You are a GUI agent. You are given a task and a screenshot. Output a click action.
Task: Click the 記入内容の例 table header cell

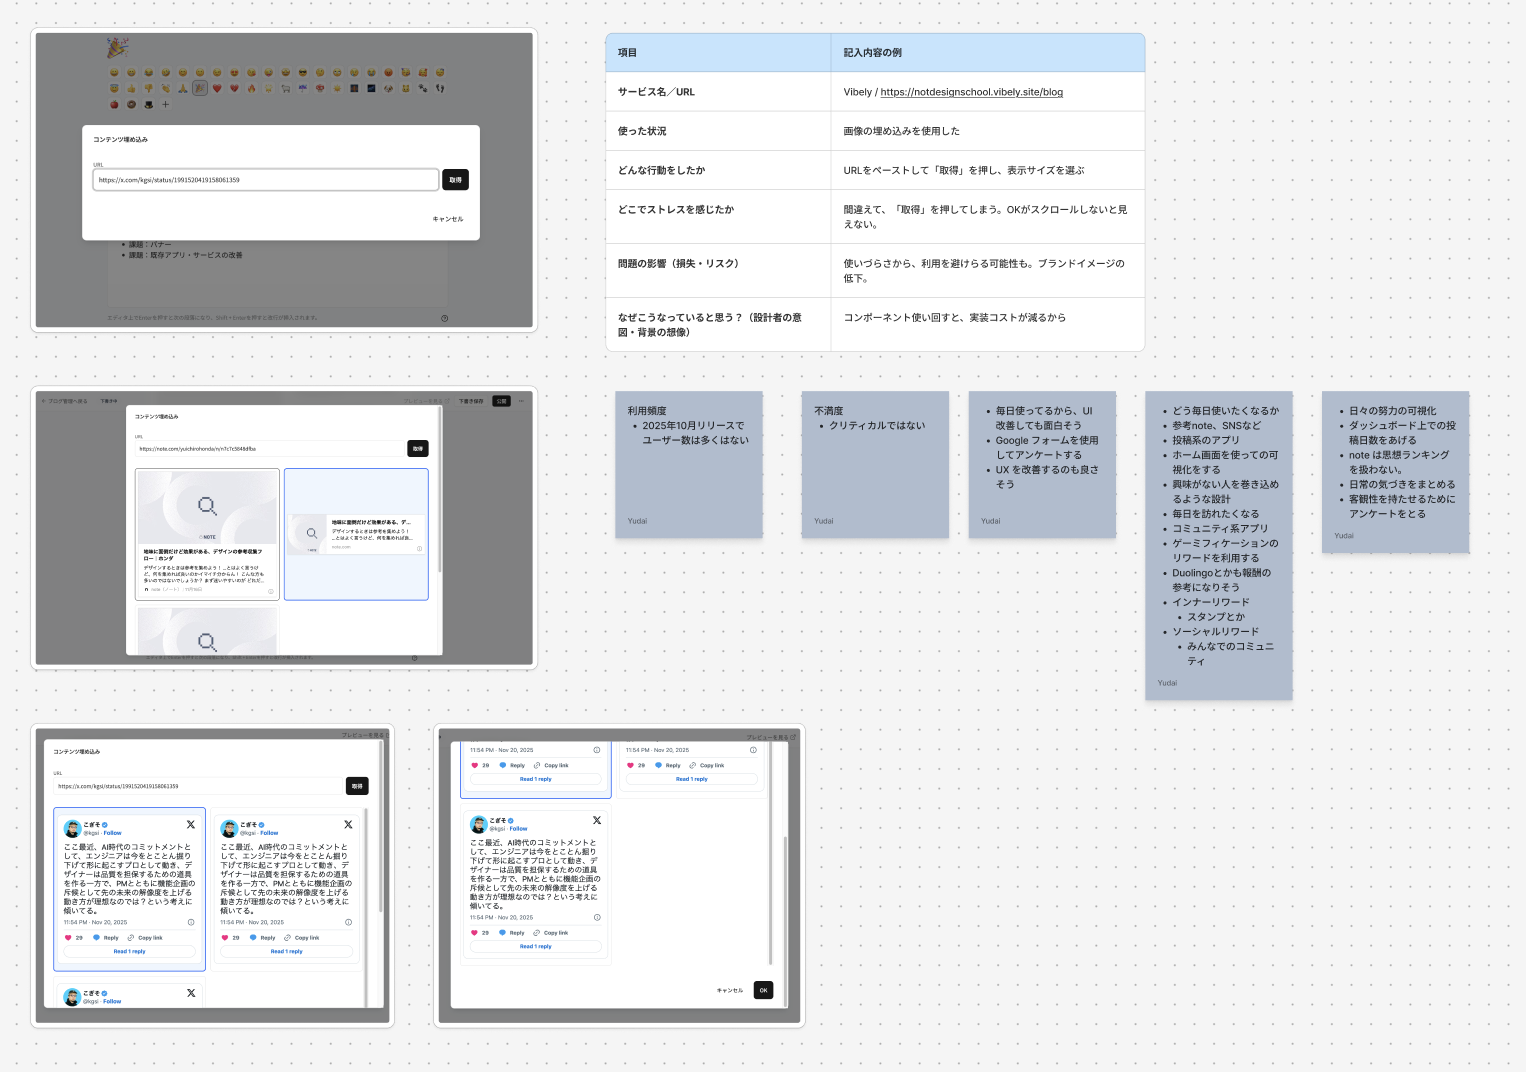pos(986,53)
